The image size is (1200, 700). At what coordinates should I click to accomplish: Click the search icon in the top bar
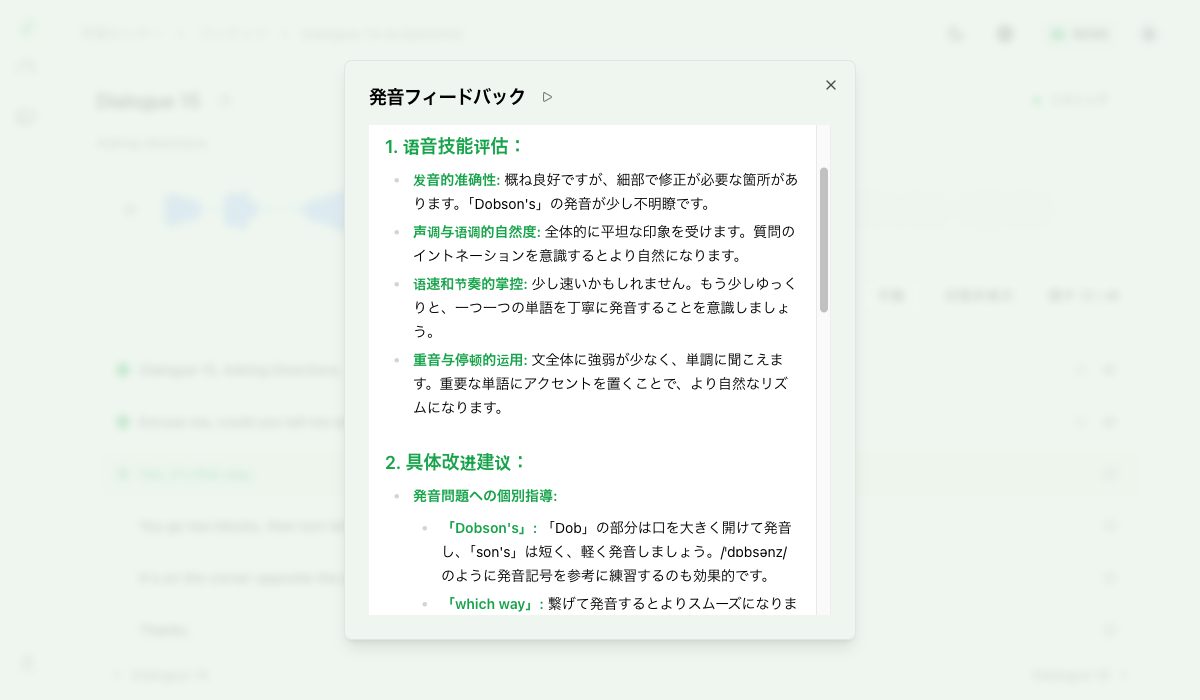coord(955,33)
